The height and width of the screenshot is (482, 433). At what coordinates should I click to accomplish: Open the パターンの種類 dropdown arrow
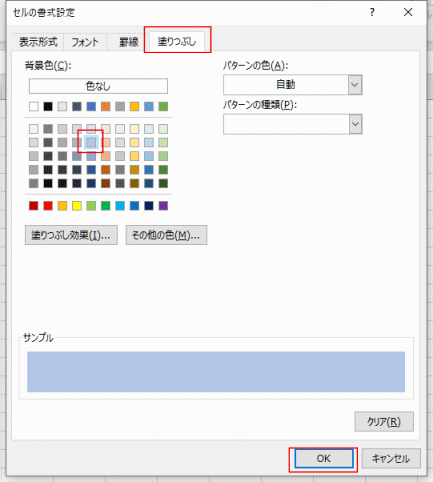pyautogui.click(x=355, y=124)
